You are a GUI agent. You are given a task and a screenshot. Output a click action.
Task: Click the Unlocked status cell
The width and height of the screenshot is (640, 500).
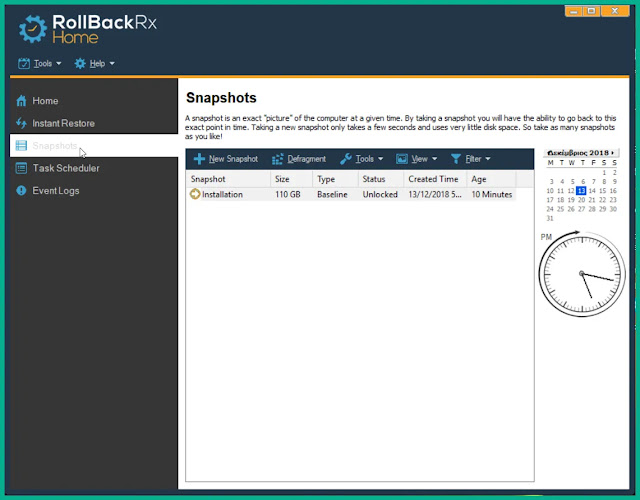point(380,195)
